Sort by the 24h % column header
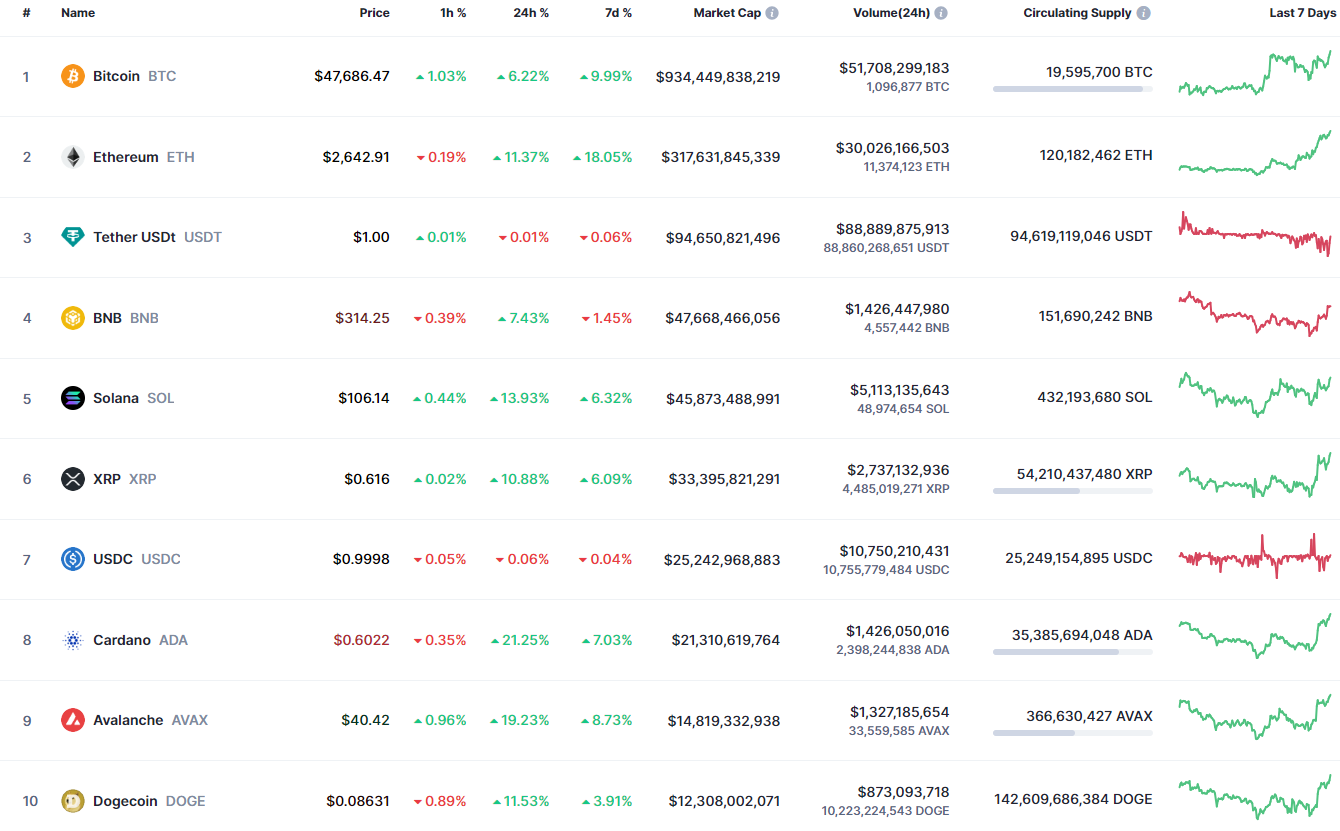The width and height of the screenshot is (1340, 831). tap(532, 13)
